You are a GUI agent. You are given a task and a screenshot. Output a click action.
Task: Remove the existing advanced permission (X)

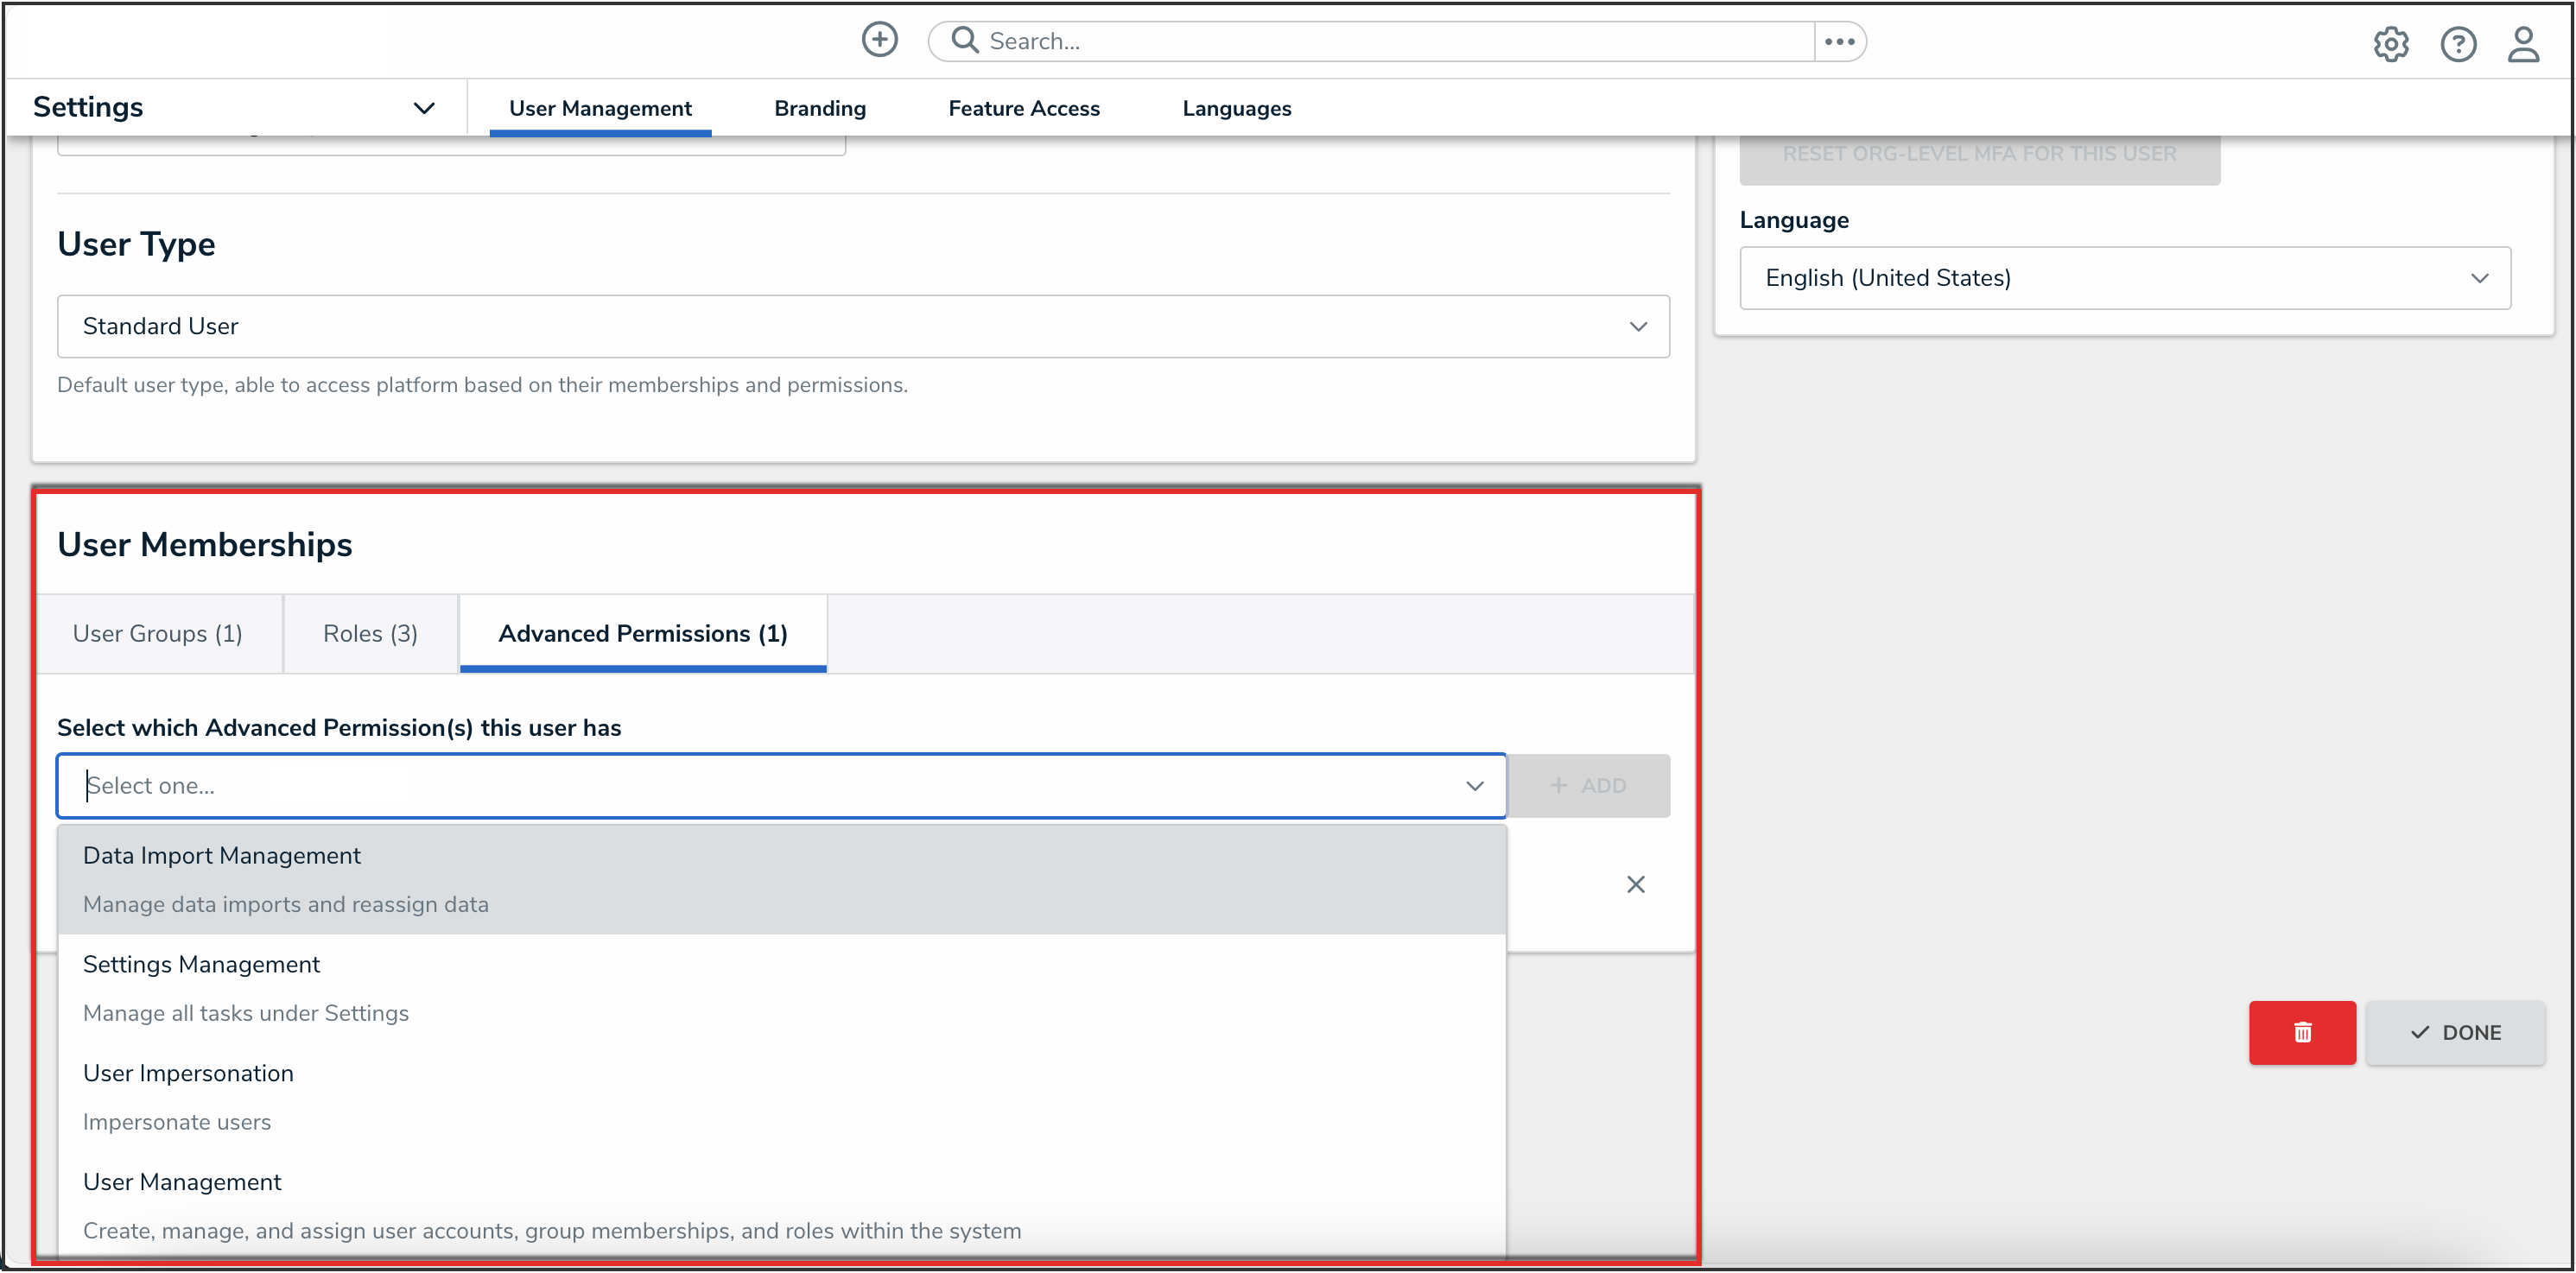click(x=1635, y=884)
